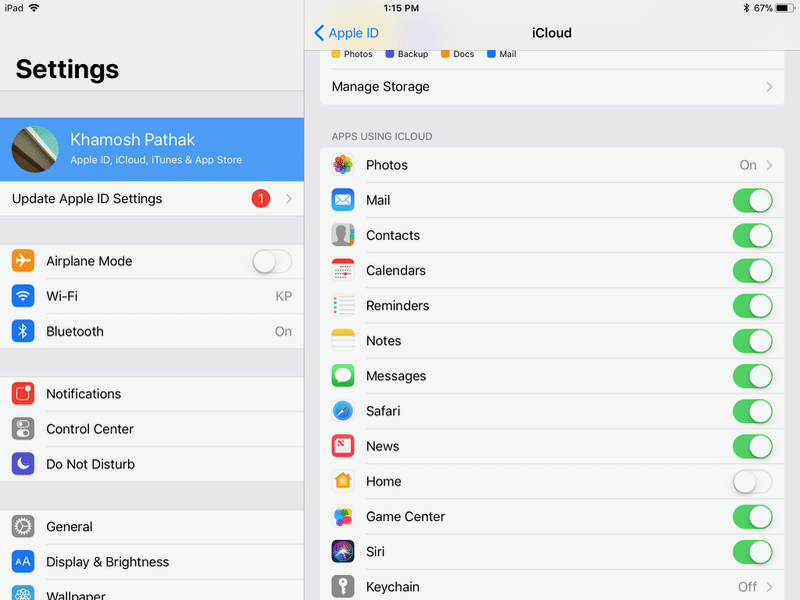Viewport: 800px width, 600px height.
Task: Tap the Wi-Fi icon in sidebar
Action: point(23,296)
